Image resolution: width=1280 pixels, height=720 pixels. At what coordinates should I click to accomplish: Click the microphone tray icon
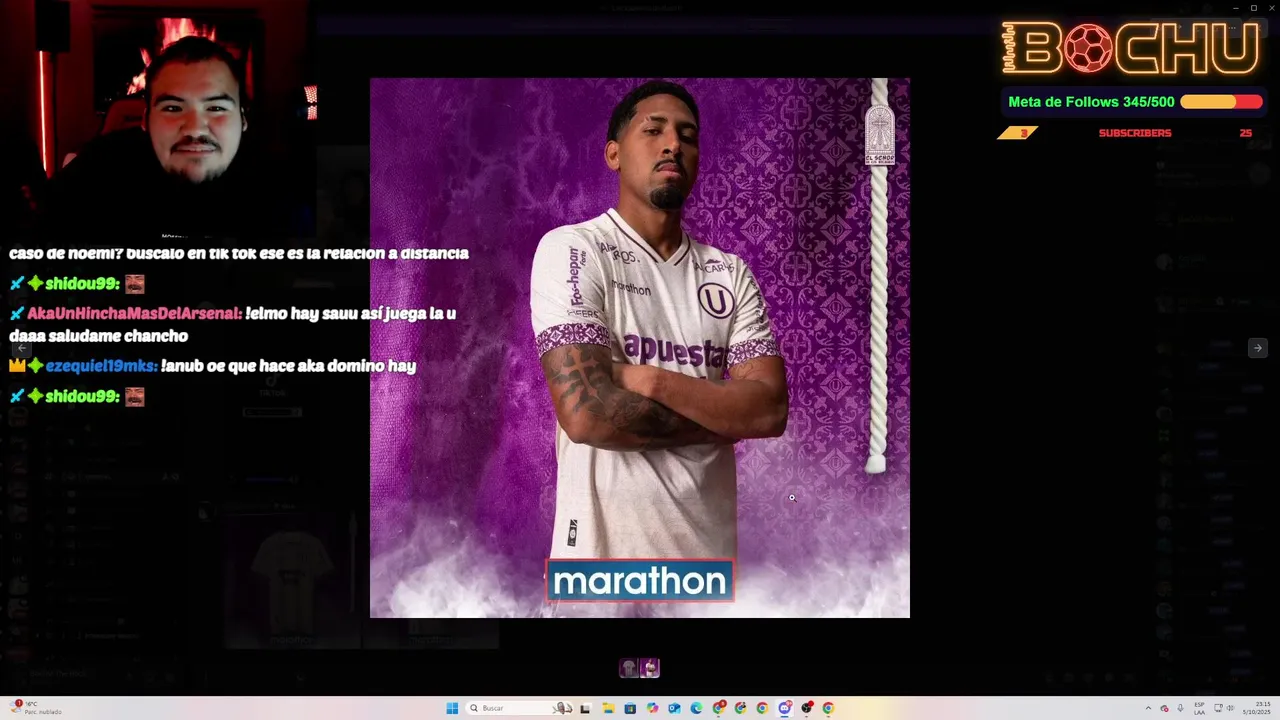(x=1180, y=708)
